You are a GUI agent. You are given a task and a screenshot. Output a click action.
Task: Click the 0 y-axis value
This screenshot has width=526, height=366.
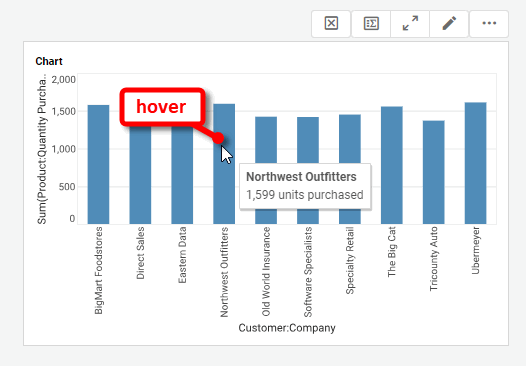[72, 219]
